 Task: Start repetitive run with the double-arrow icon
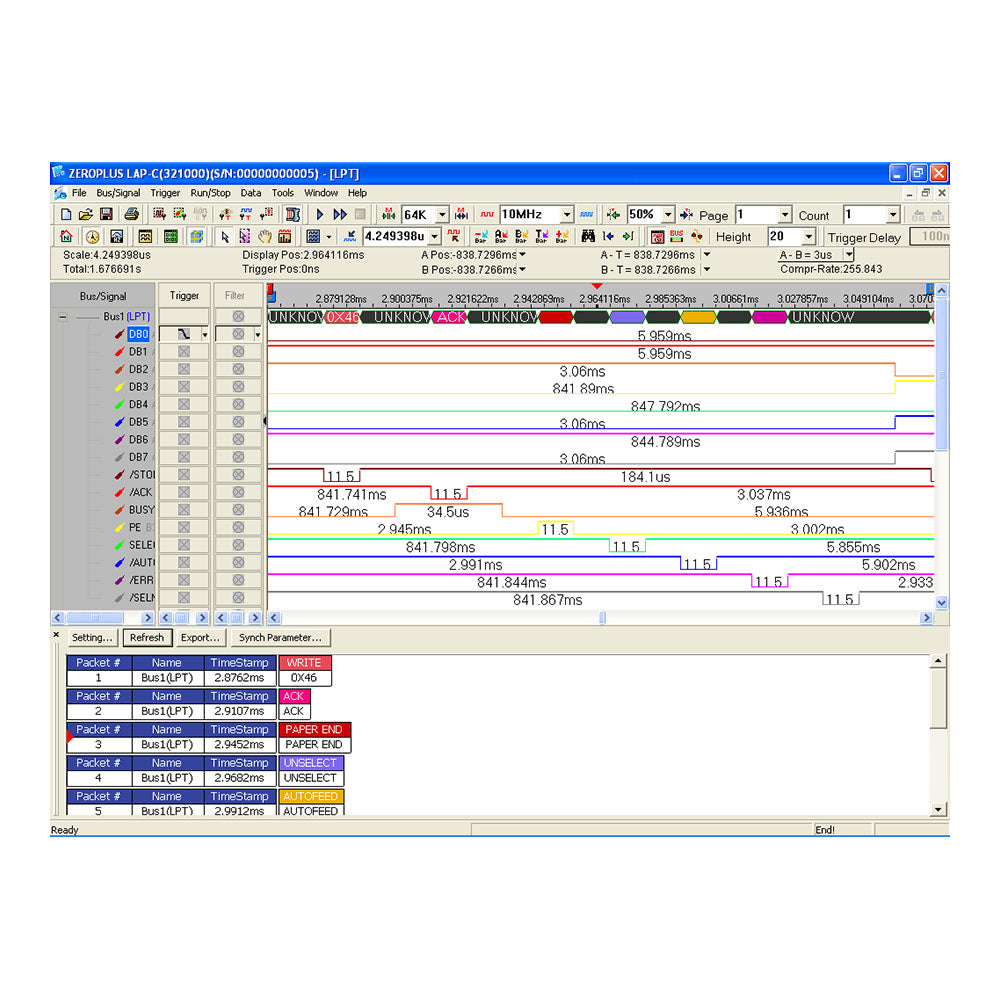[x=340, y=215]
